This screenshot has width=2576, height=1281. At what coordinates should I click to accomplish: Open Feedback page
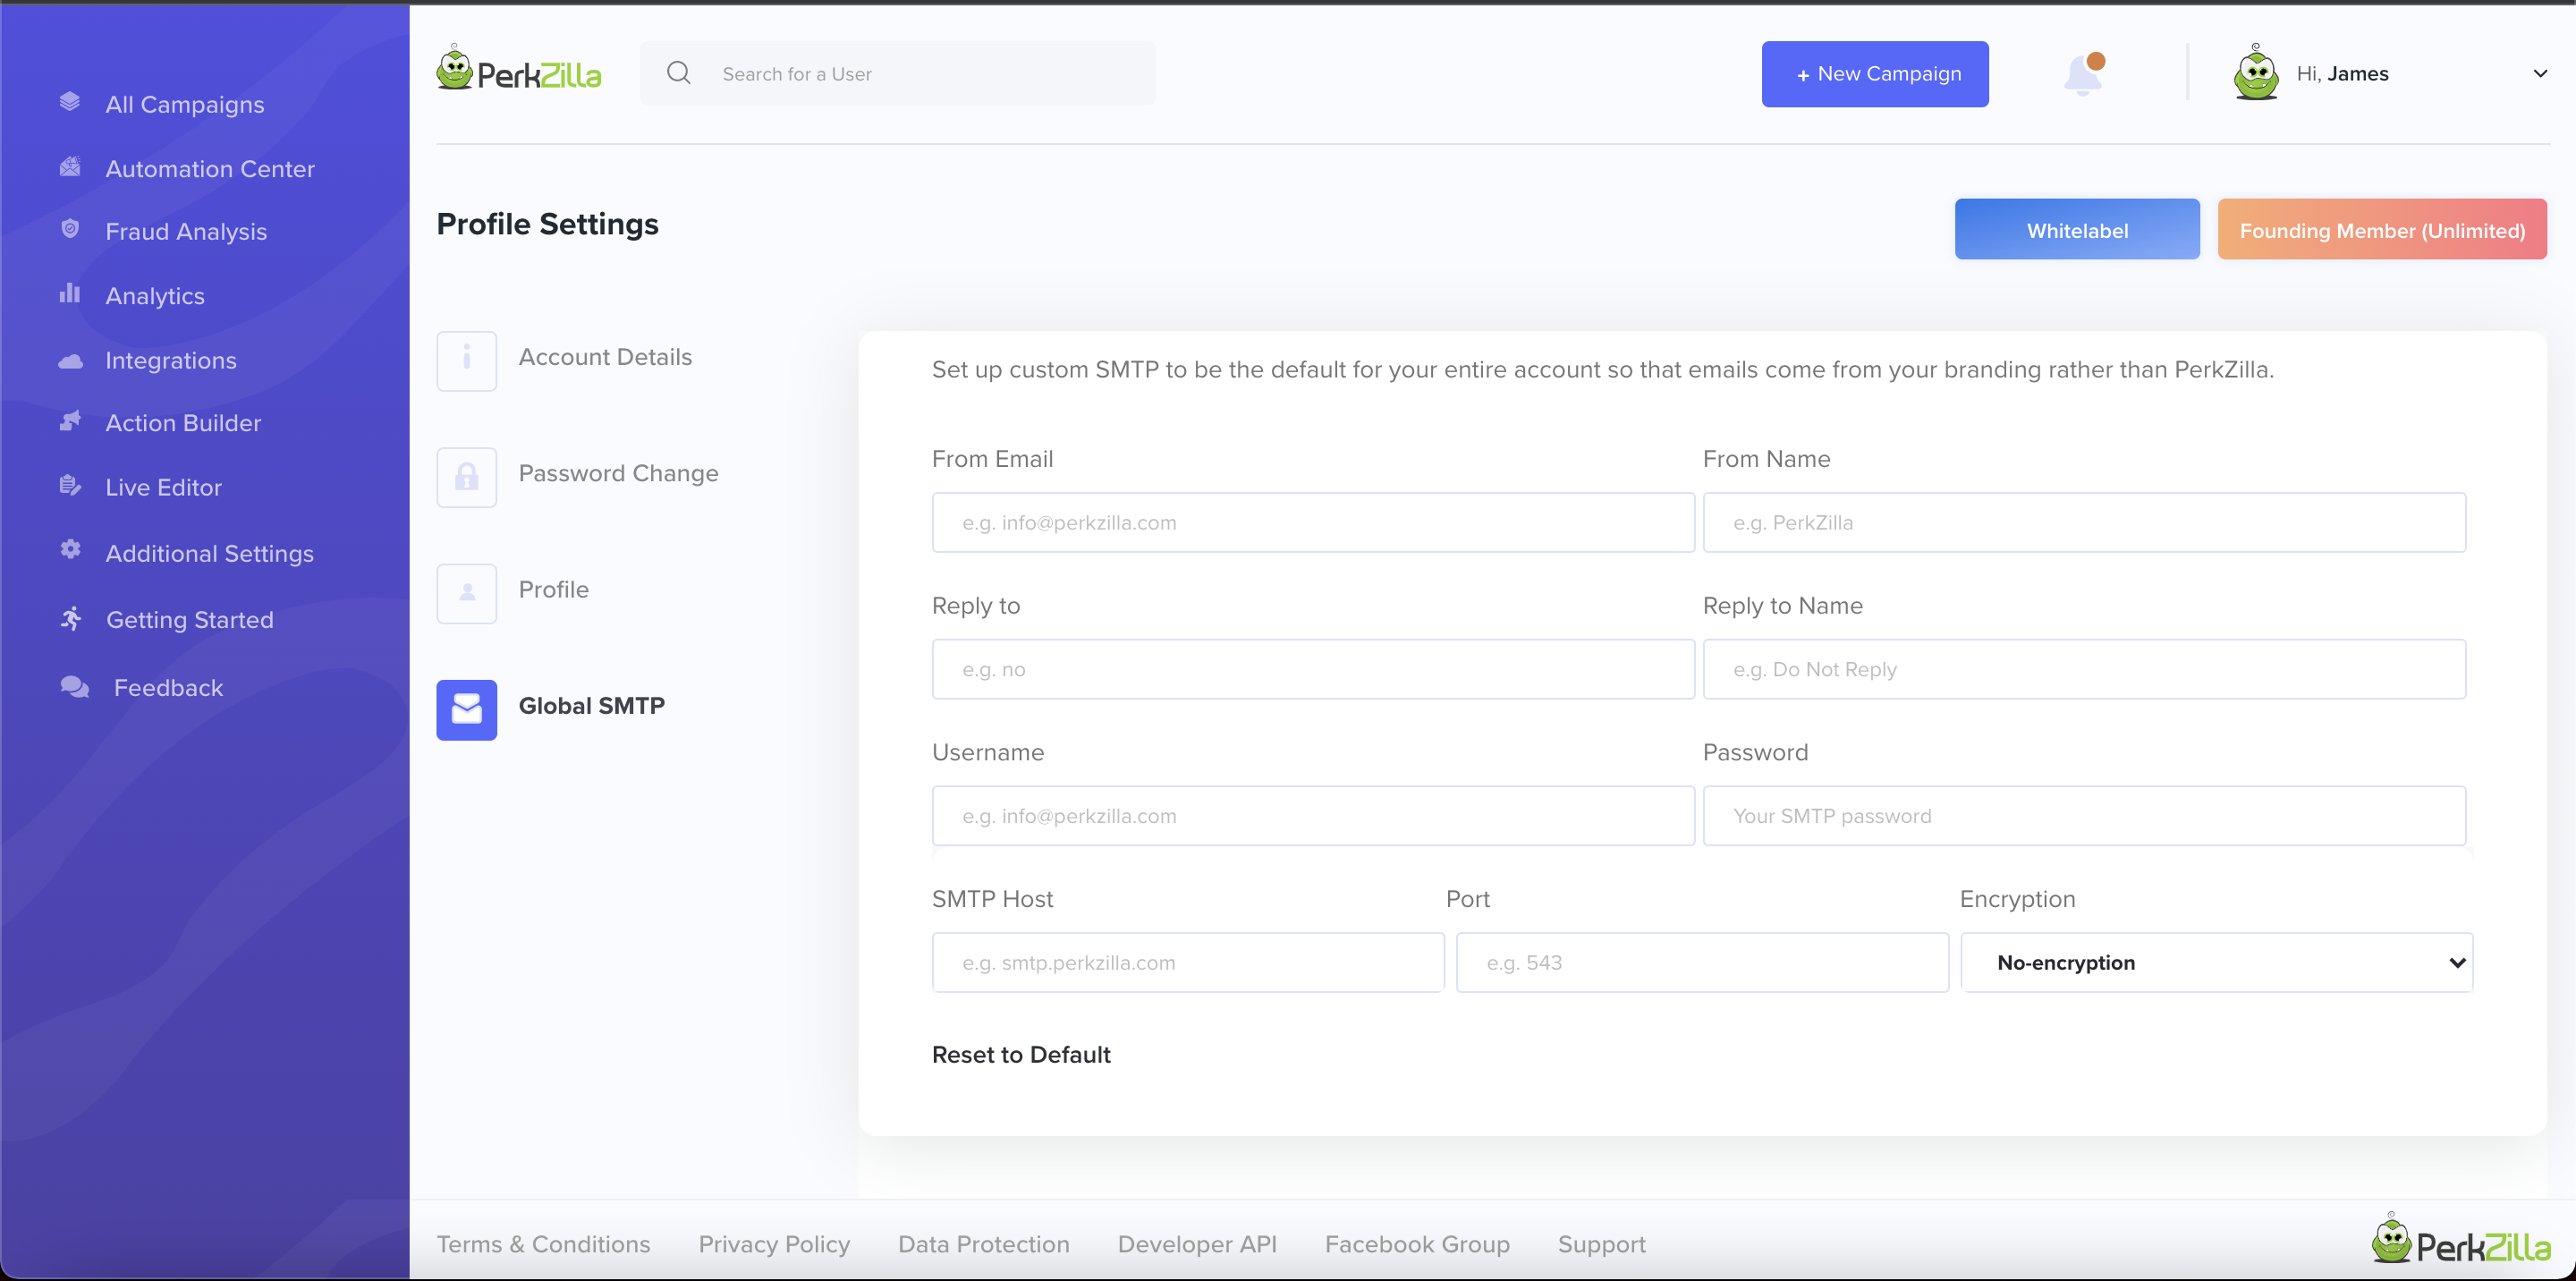coord(168,688)
